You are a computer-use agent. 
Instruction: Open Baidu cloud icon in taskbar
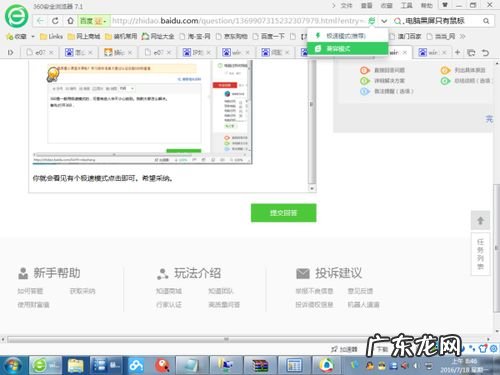click(x=136, y=366)
